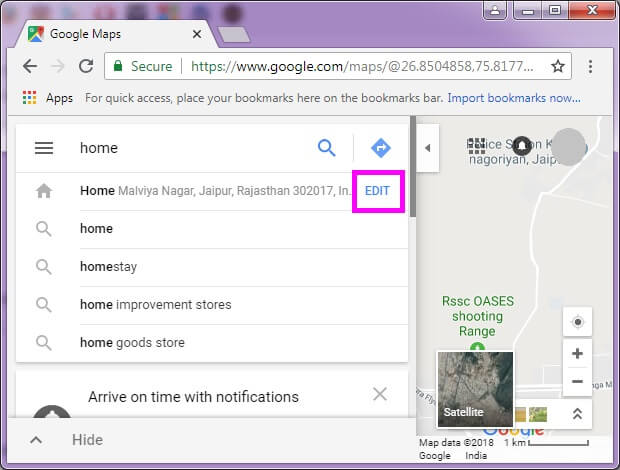Click the Chrome profile person icon
Viewport: 620px width, 470px height.
click(x=495, y=10)
